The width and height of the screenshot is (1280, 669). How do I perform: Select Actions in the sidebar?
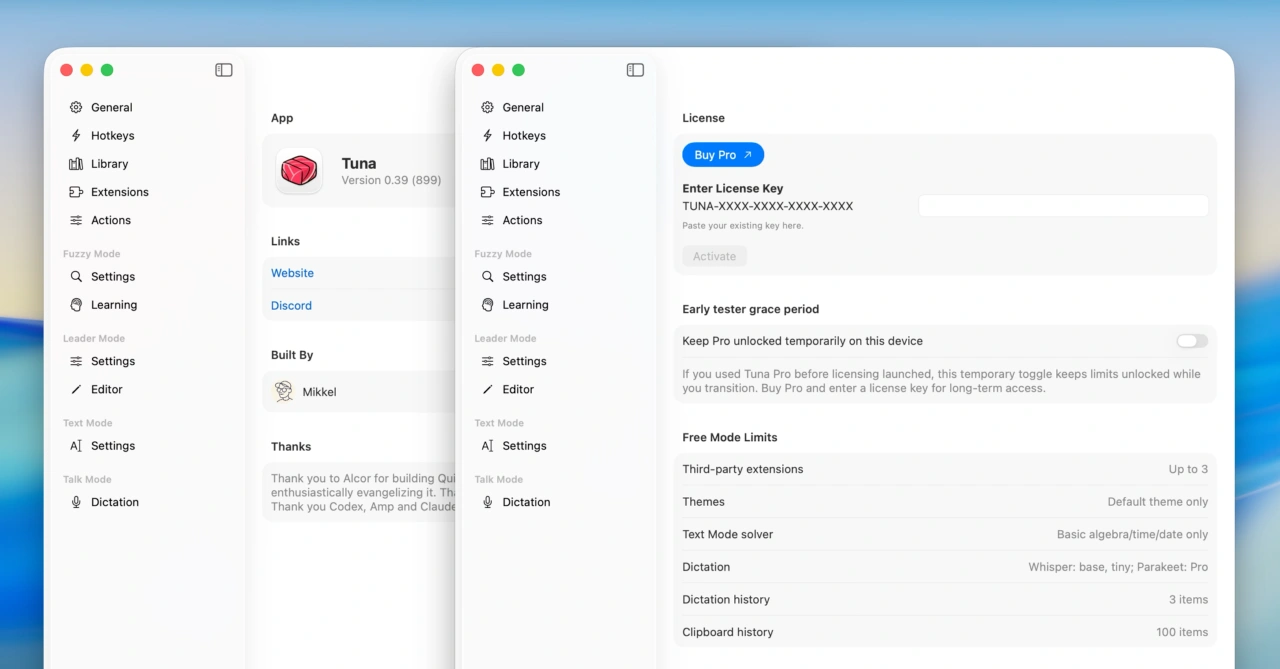[x=520, y=220]
